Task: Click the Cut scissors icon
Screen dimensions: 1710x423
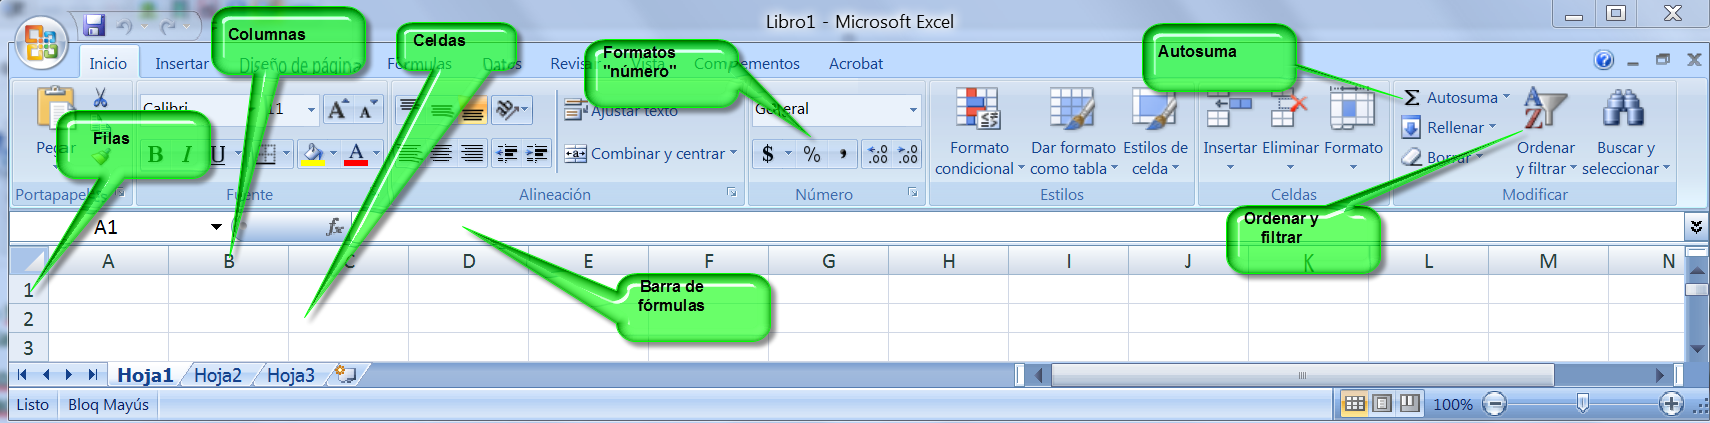Action: point(100,98)
